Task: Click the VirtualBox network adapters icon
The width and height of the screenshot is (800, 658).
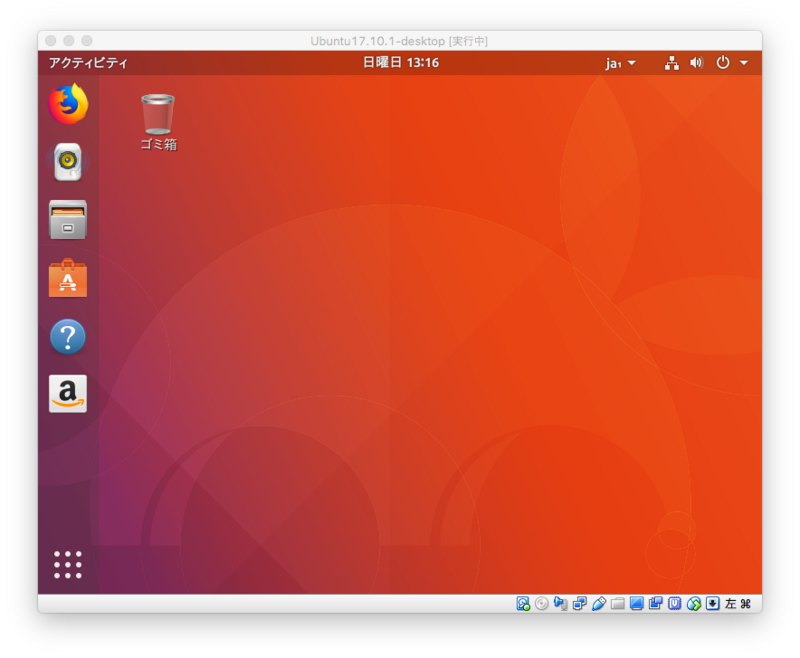Action: [x=580, y=604]
